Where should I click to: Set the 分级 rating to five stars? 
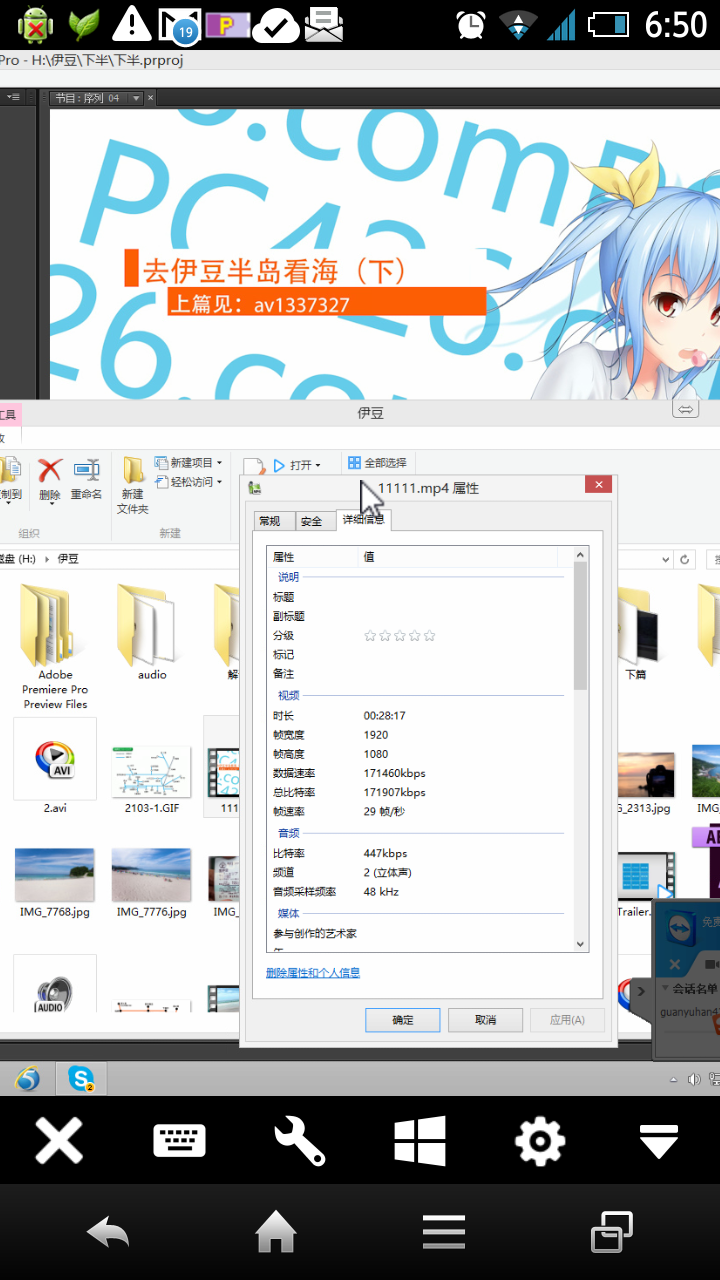coord(430,636)
